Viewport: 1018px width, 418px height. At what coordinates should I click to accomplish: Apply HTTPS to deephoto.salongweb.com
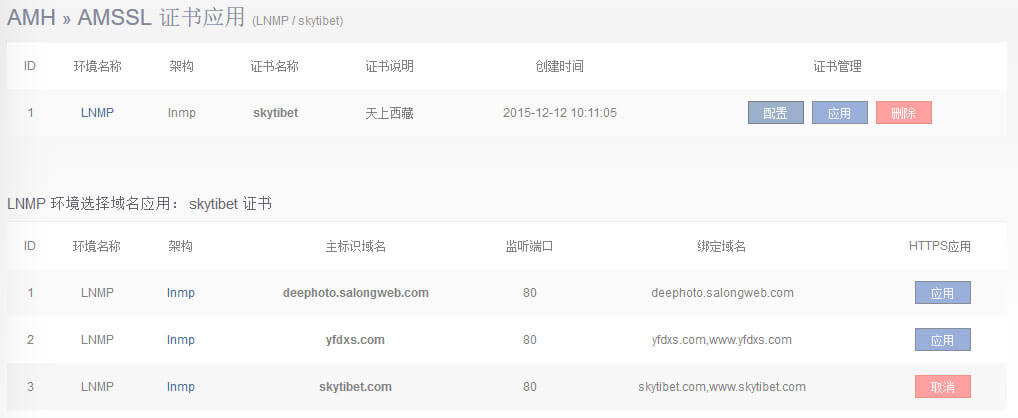pos(942,293)
